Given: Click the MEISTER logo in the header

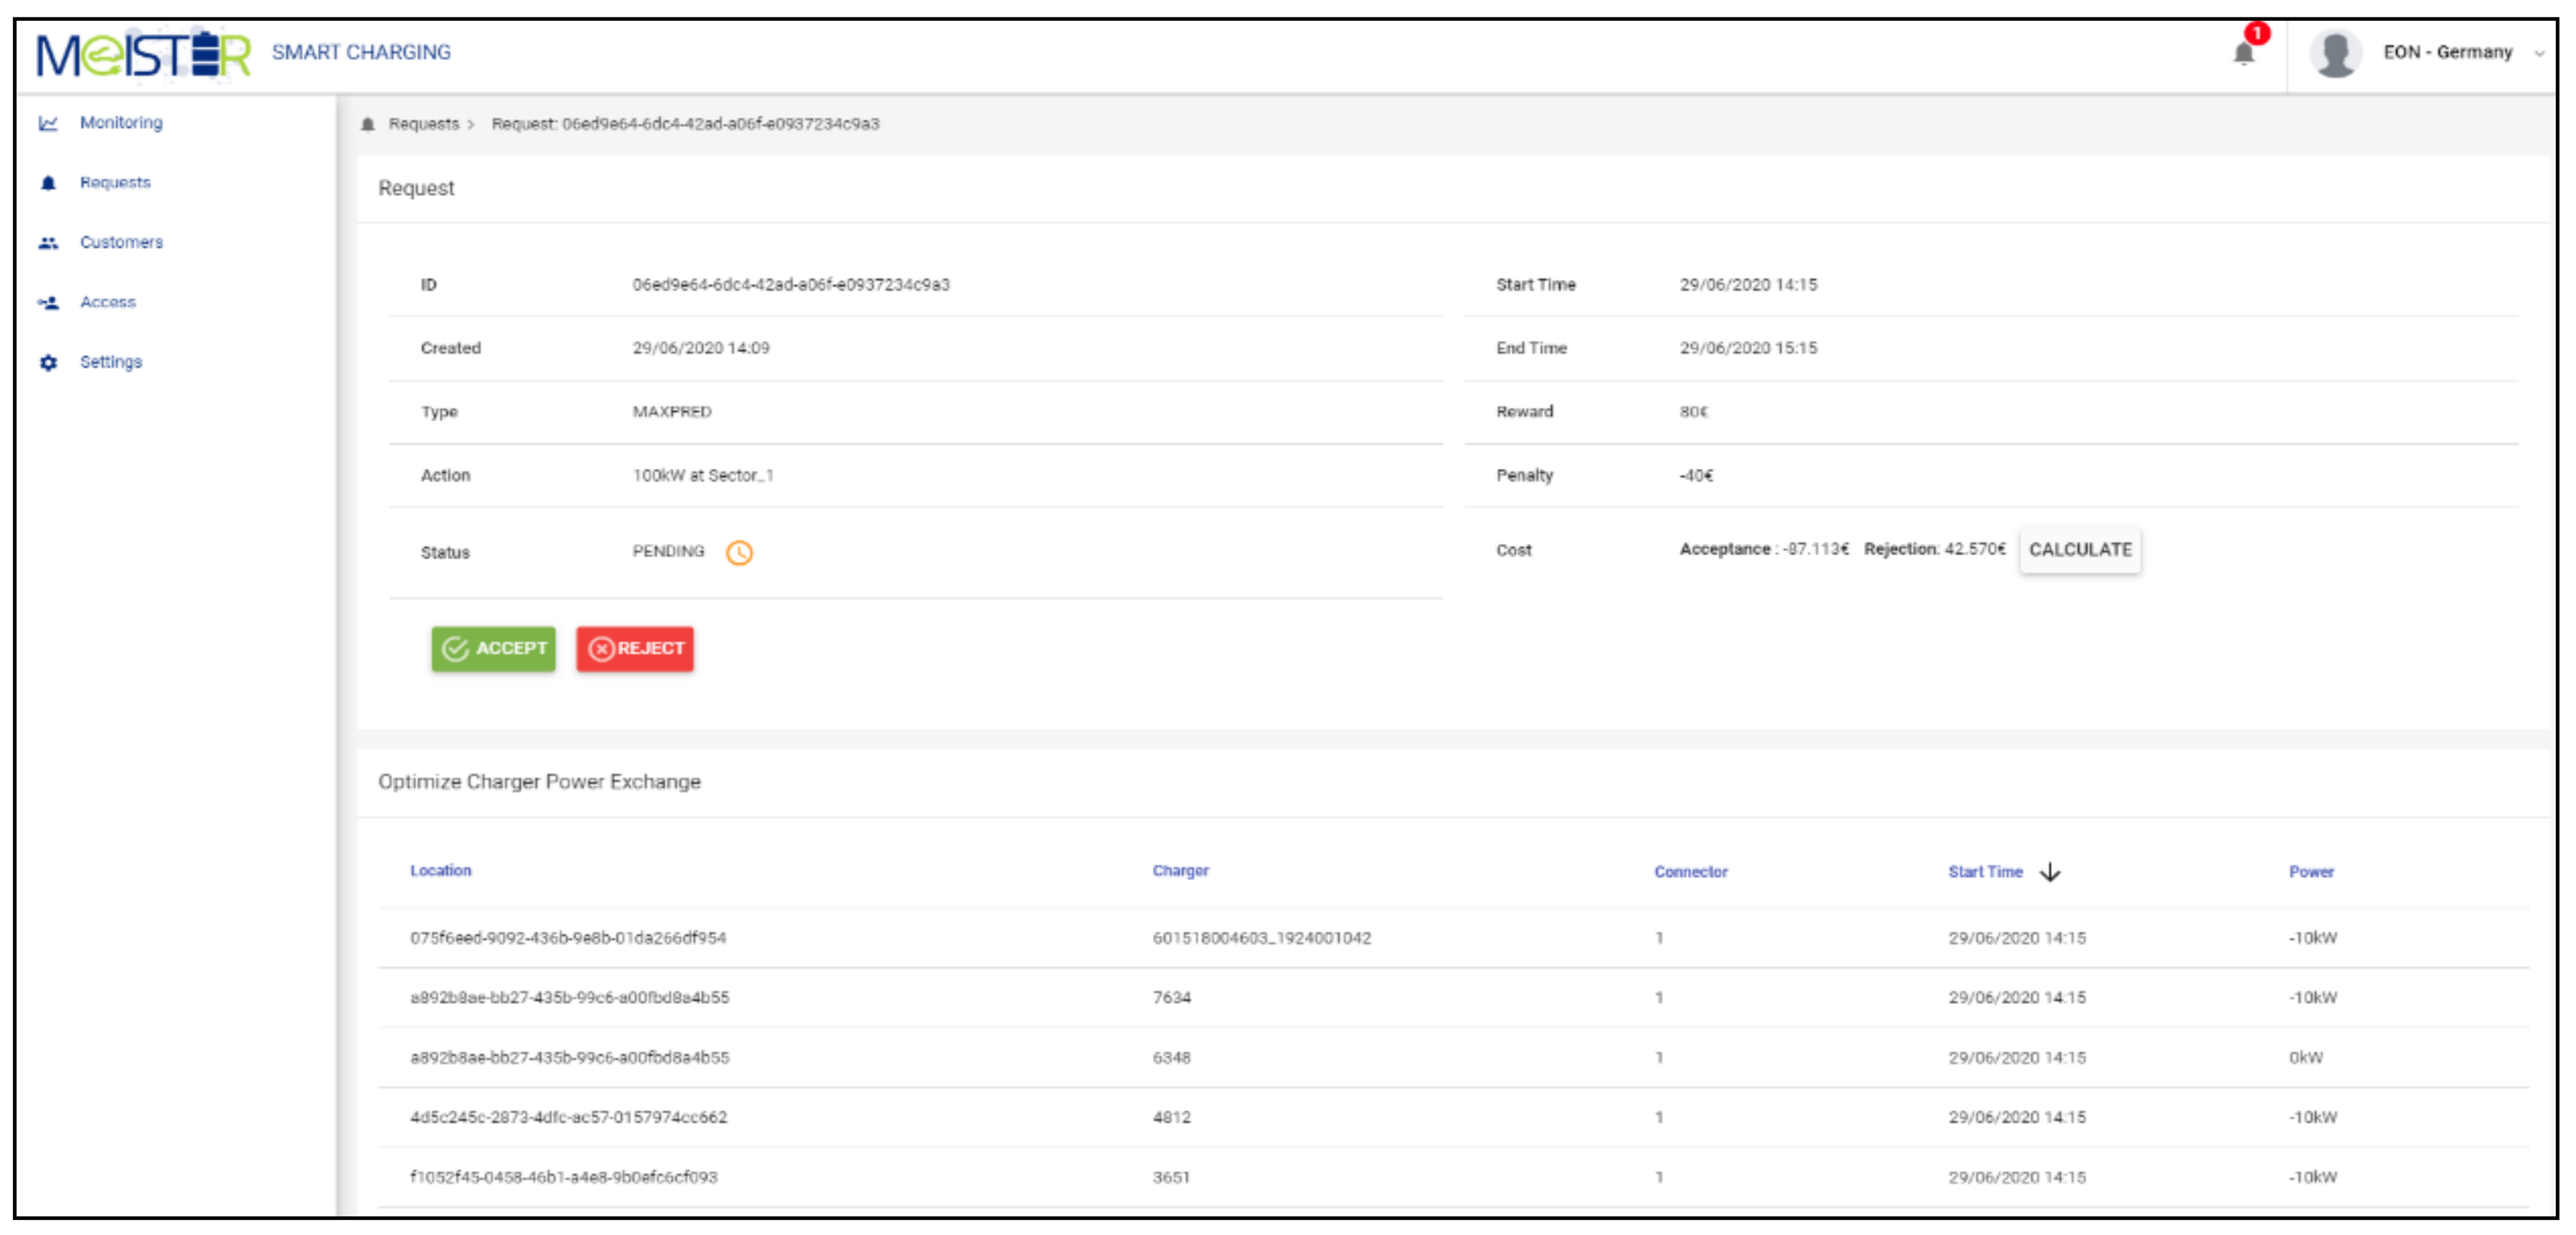Looking at the screenshot, I should [x=144, y=54].
